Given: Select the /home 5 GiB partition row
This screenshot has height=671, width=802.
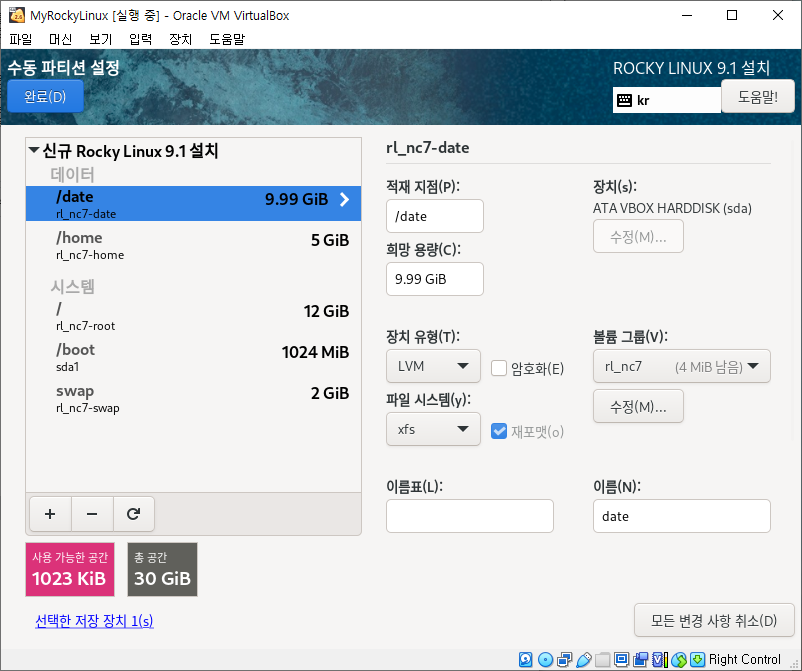Looking at the screenshot, I should pyautogui.click(x=193, y=245).
